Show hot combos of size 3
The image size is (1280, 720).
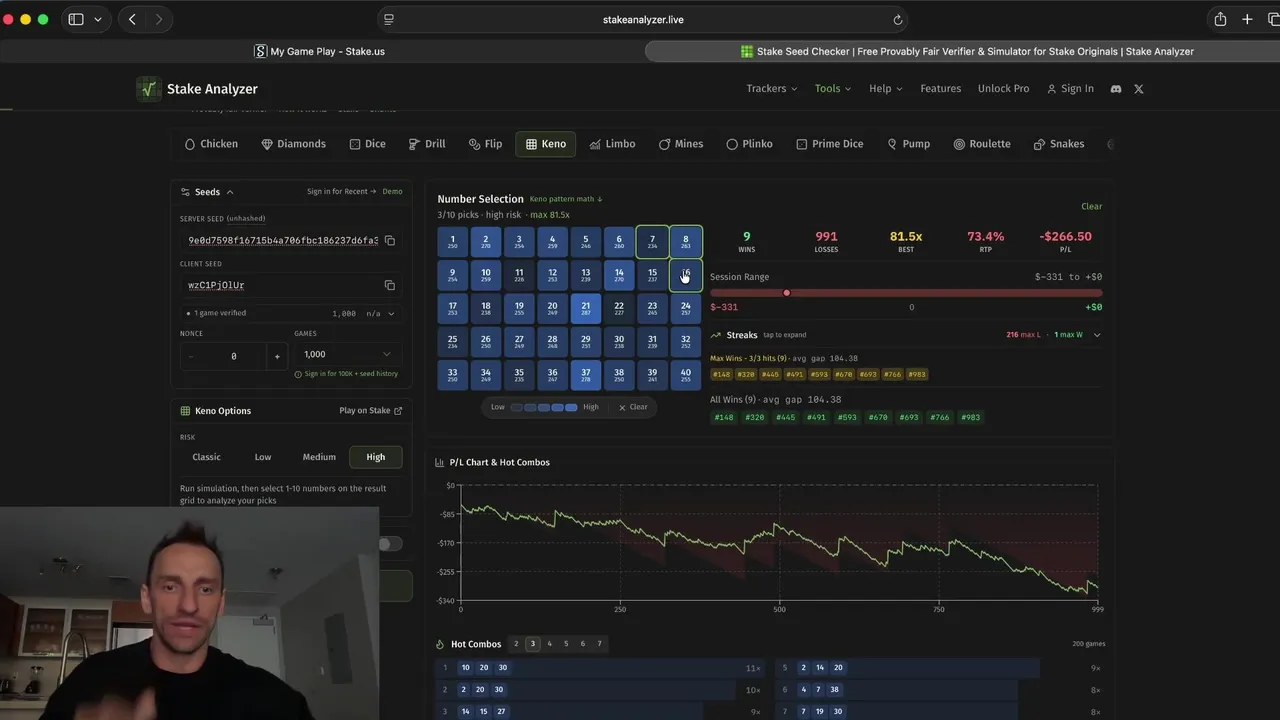tap(533, 644)
